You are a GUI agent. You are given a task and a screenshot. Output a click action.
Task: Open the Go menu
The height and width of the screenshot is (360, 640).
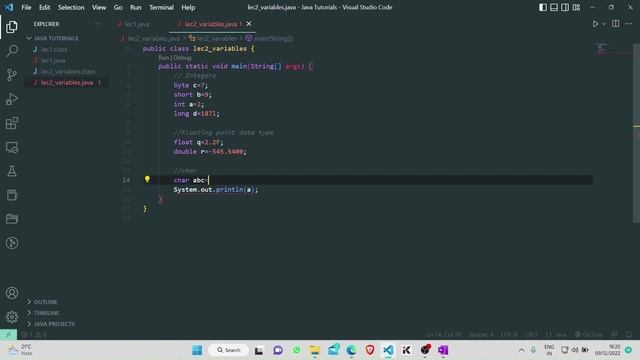click(118, 7)
